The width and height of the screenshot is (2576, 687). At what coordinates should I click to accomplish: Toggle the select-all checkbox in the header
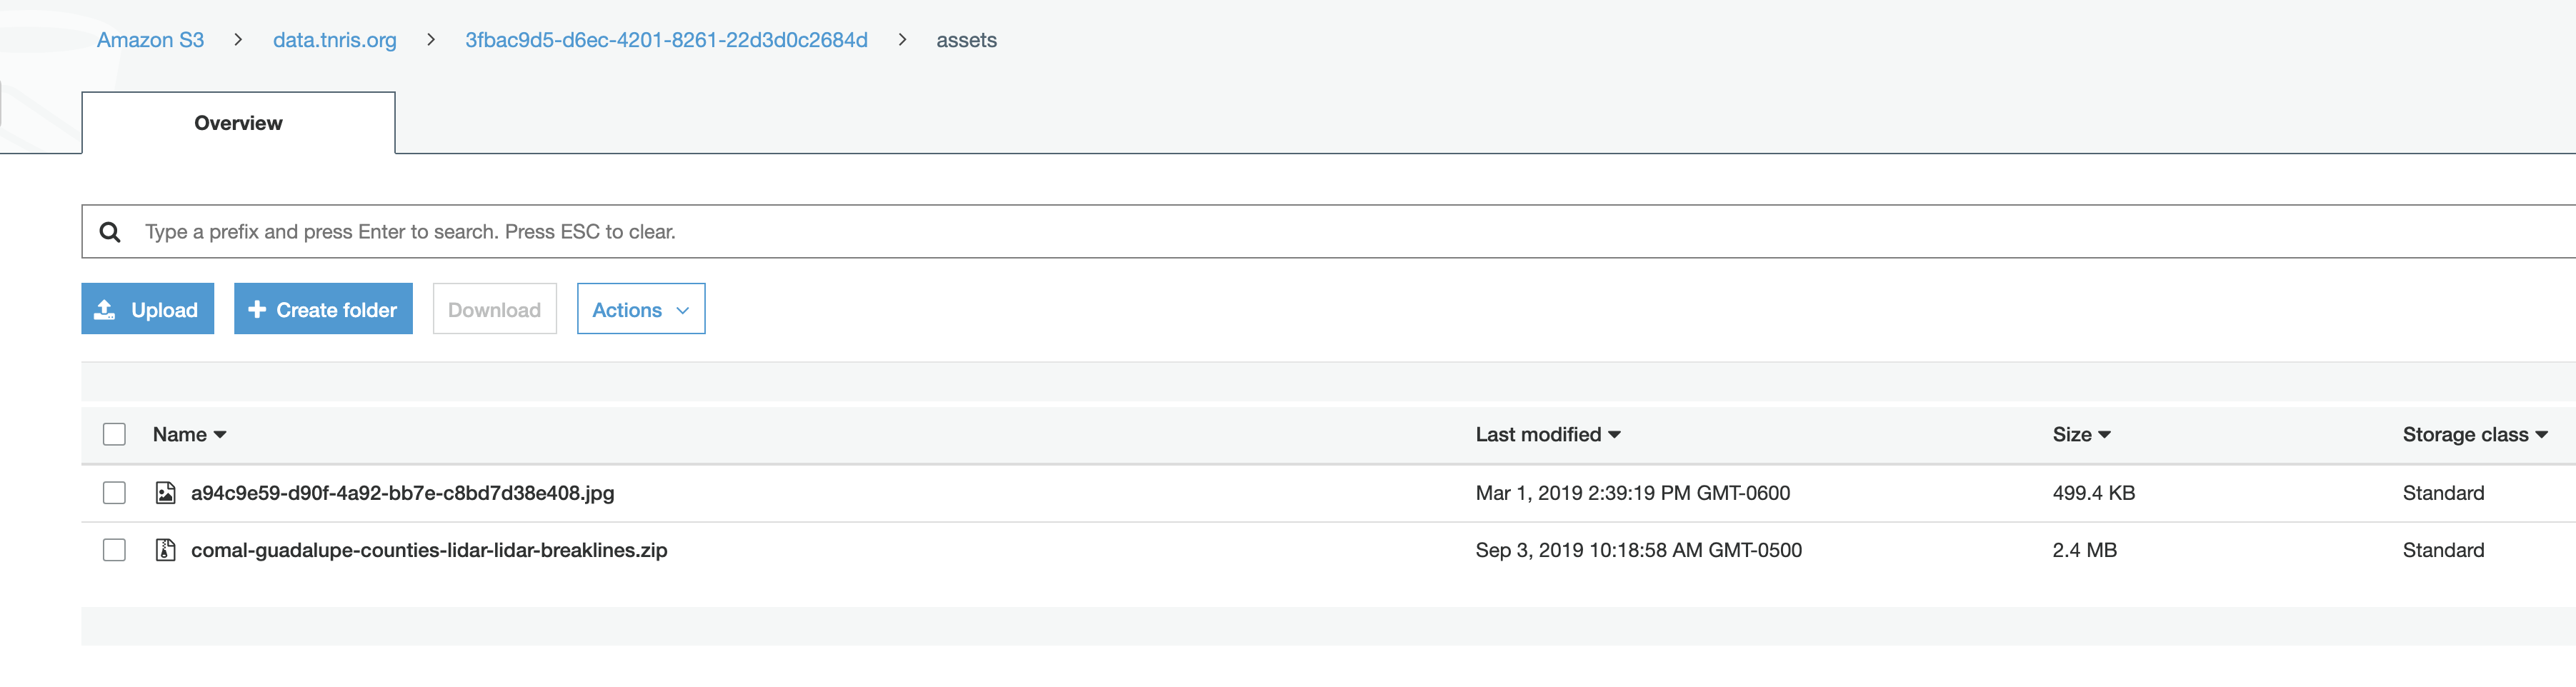pyautogui.click(x=115, y=434)
